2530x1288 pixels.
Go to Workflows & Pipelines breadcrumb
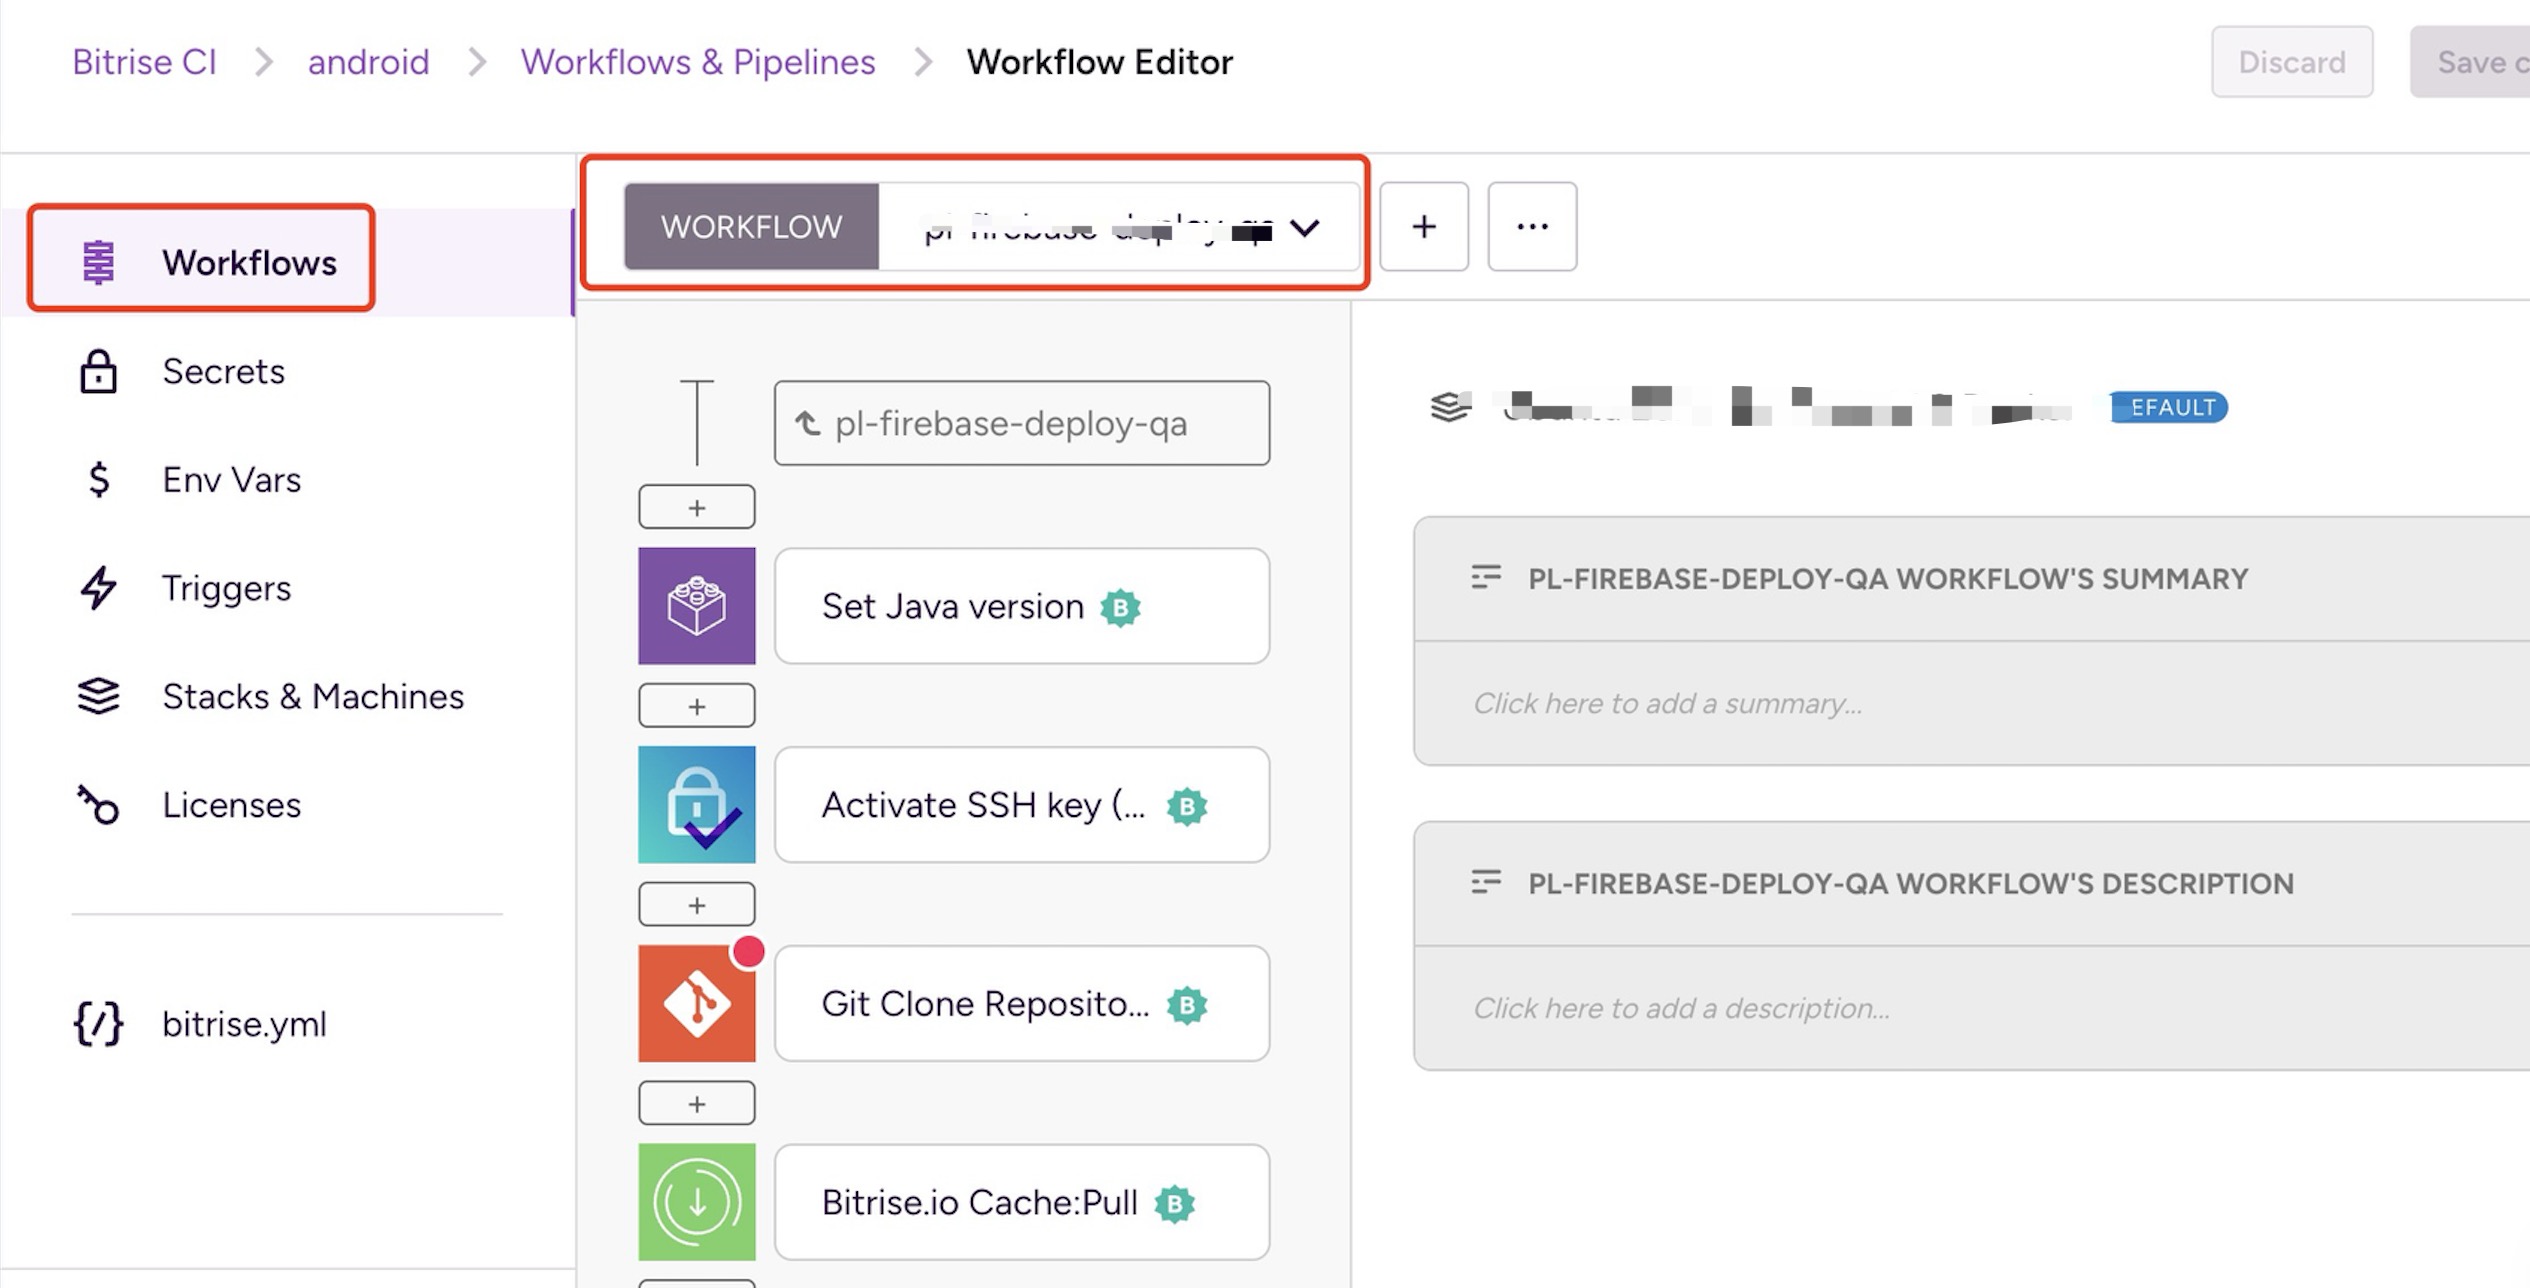[698, 62]
